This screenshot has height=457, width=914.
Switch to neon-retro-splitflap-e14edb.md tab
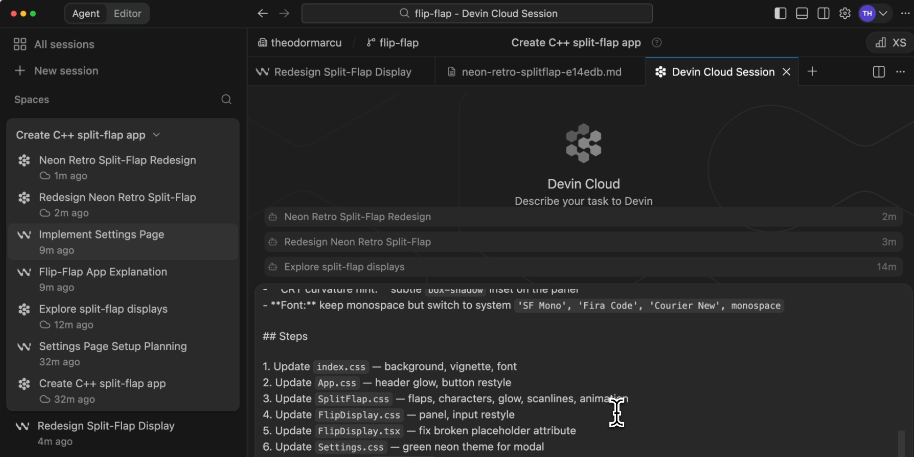pyautogui.click(x=540, y=72)
